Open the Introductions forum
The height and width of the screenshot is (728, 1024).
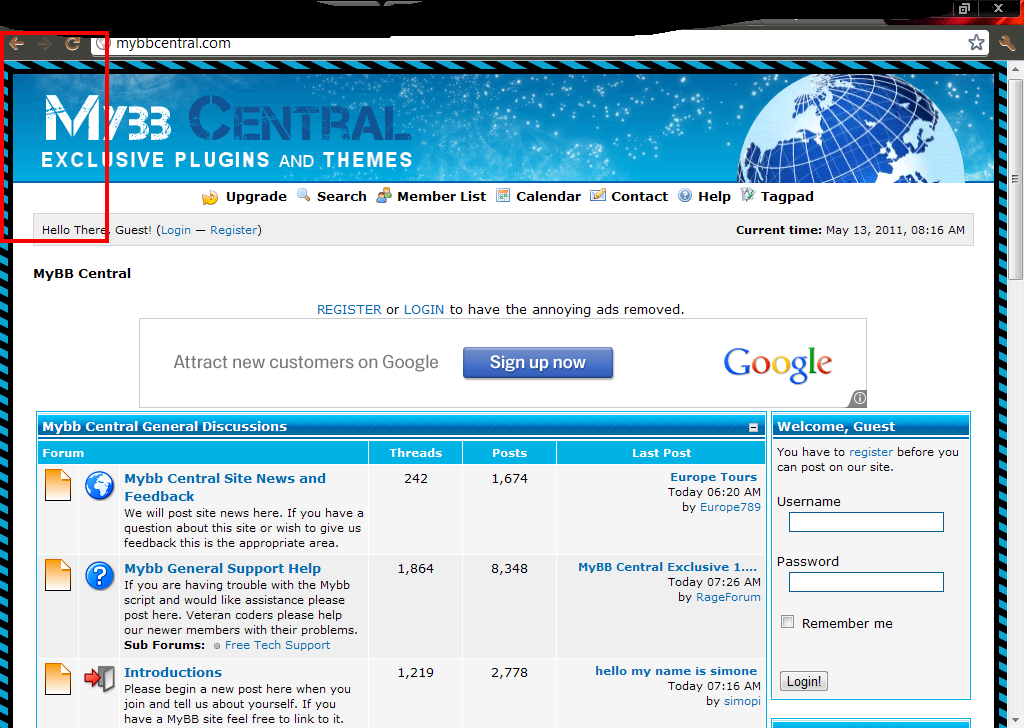[173, 673]
